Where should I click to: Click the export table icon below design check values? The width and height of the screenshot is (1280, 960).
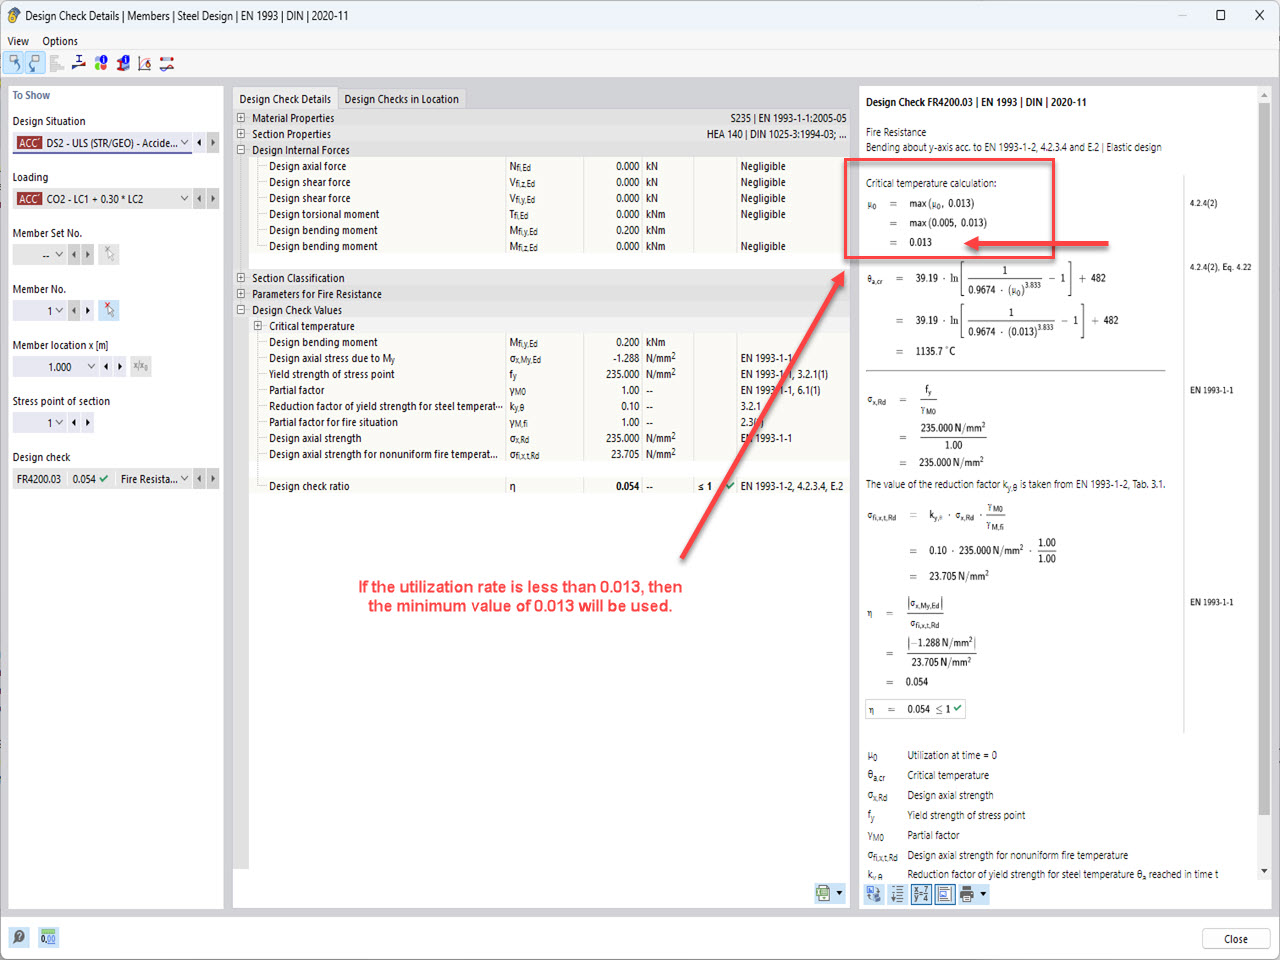[x=822, y=893]
